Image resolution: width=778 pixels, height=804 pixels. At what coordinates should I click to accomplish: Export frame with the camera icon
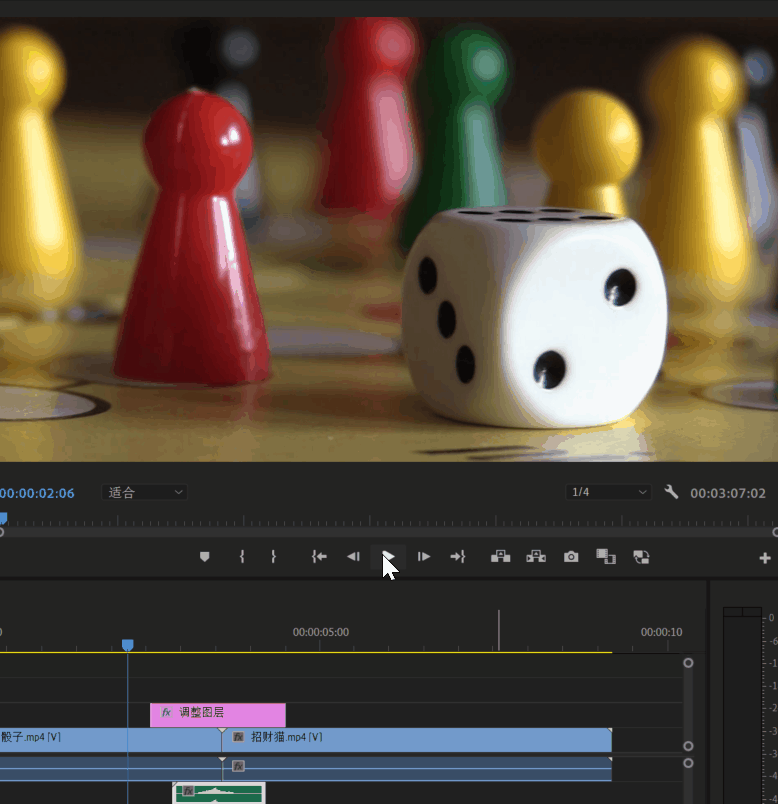571,557
